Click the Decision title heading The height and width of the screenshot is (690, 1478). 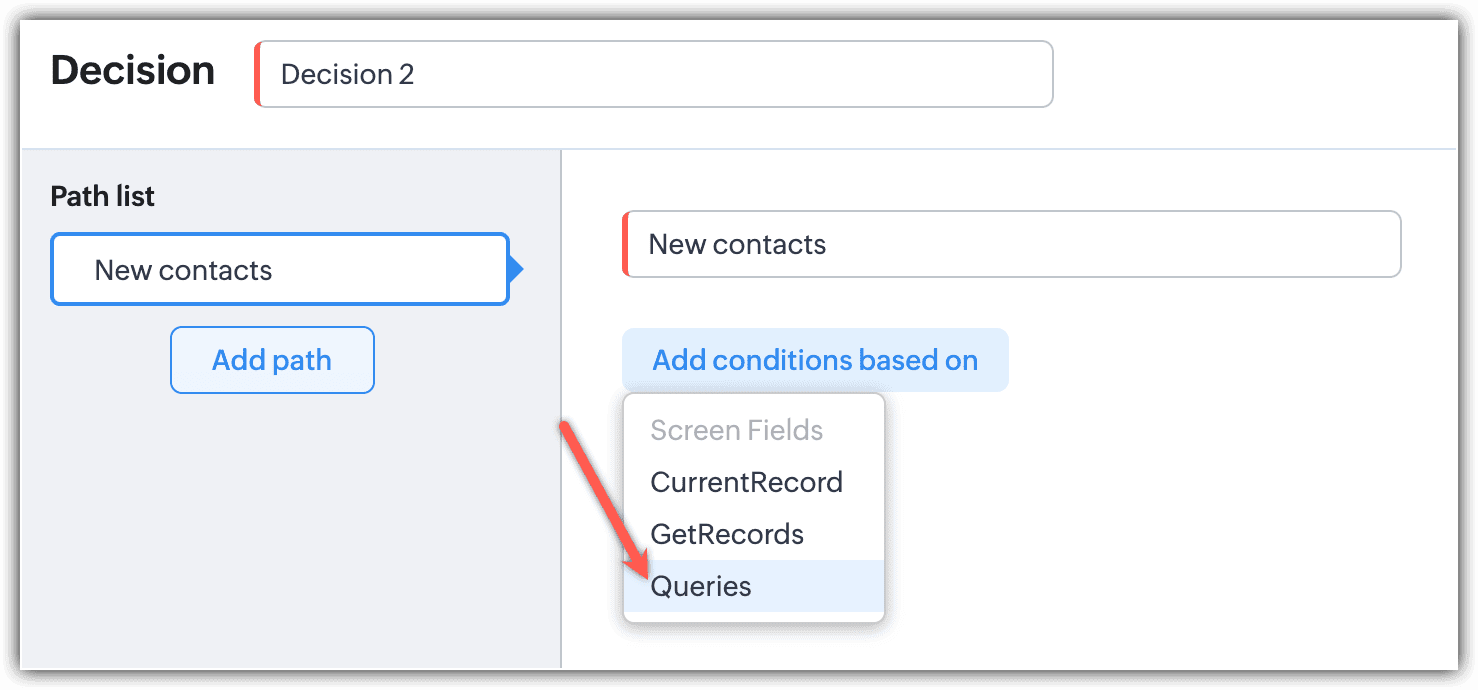(133, 71)
